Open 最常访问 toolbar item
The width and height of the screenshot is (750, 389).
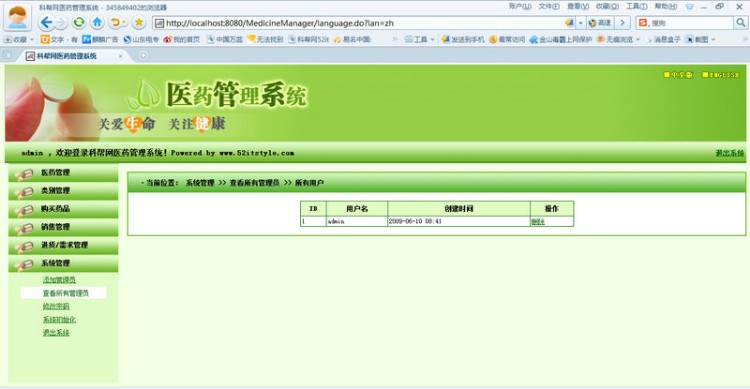(507, 39)
